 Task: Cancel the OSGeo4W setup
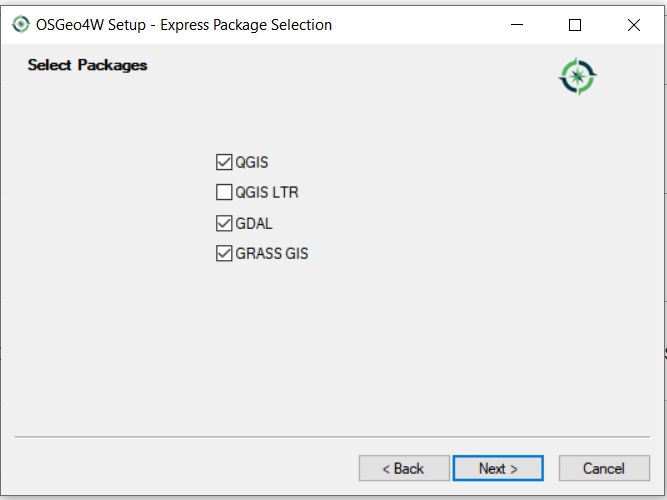pos(603,468)
